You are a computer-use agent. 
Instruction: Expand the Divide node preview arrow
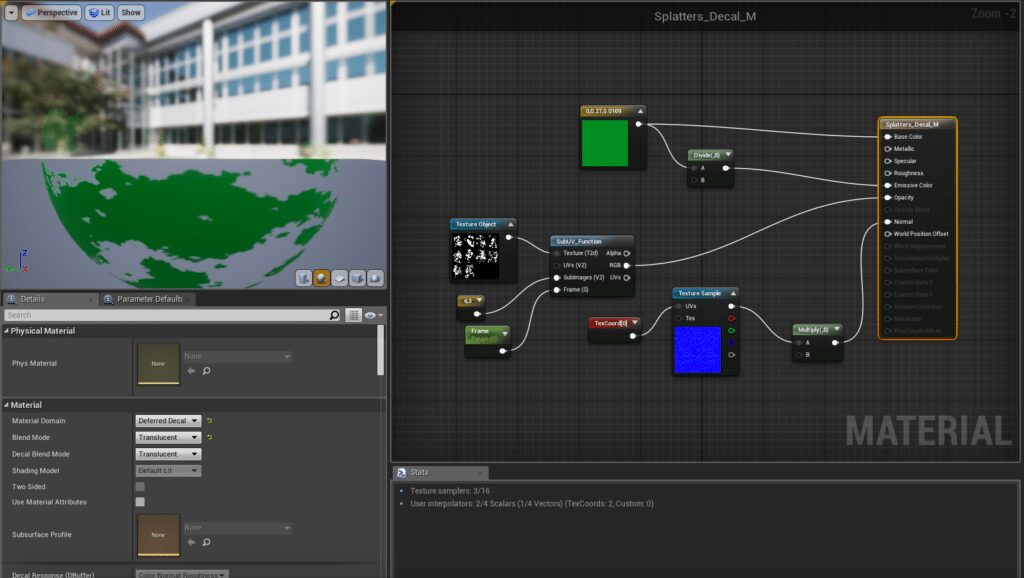click(x=728, y=155)
